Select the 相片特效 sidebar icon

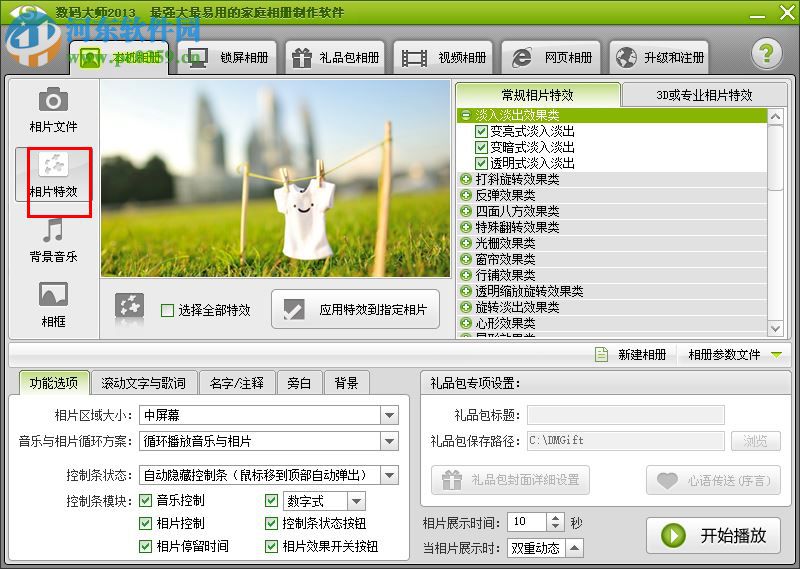coord(53,164)
